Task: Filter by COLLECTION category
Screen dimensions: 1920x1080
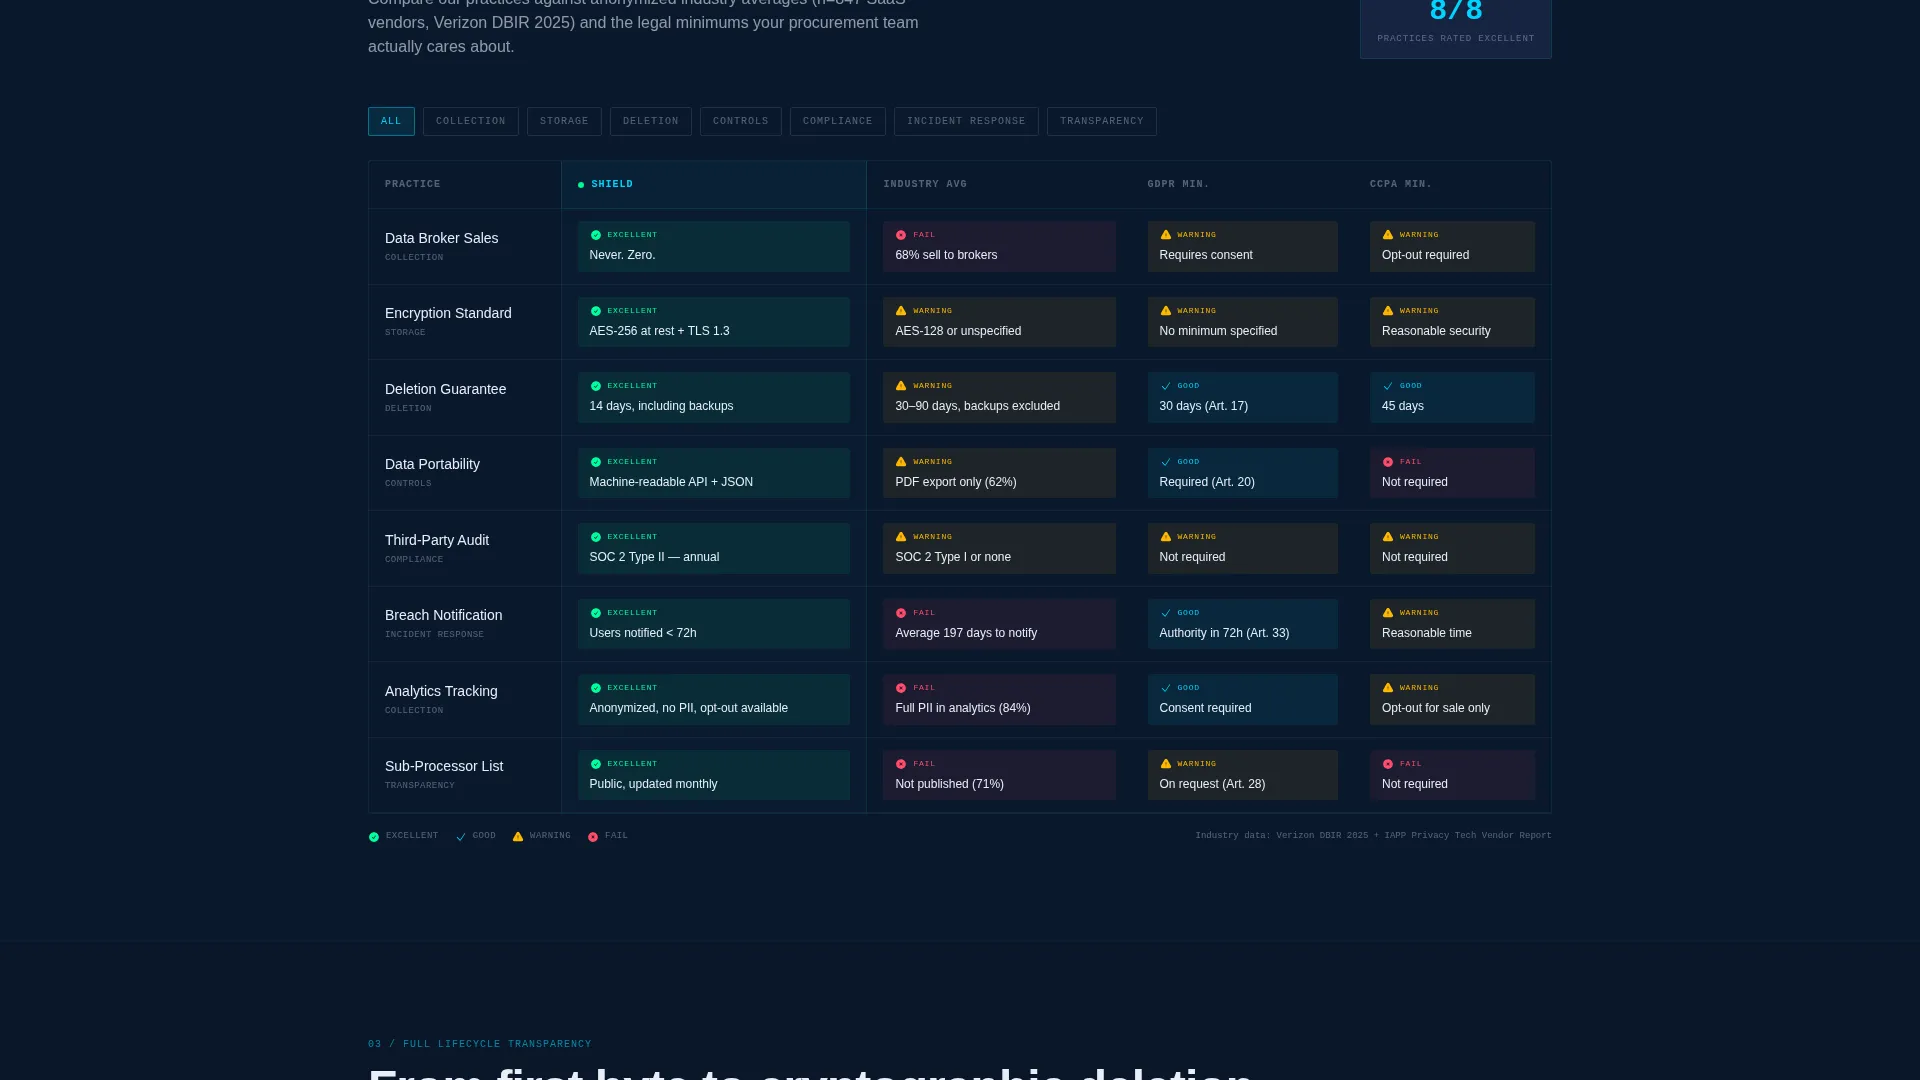Action: tap(470, 121)
